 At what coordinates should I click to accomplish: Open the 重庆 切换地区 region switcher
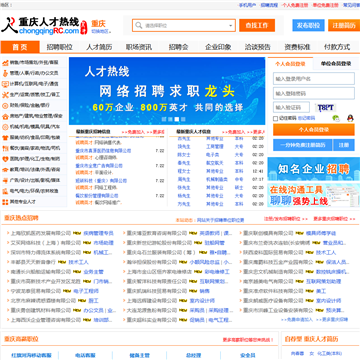click(x=101, y=27)
